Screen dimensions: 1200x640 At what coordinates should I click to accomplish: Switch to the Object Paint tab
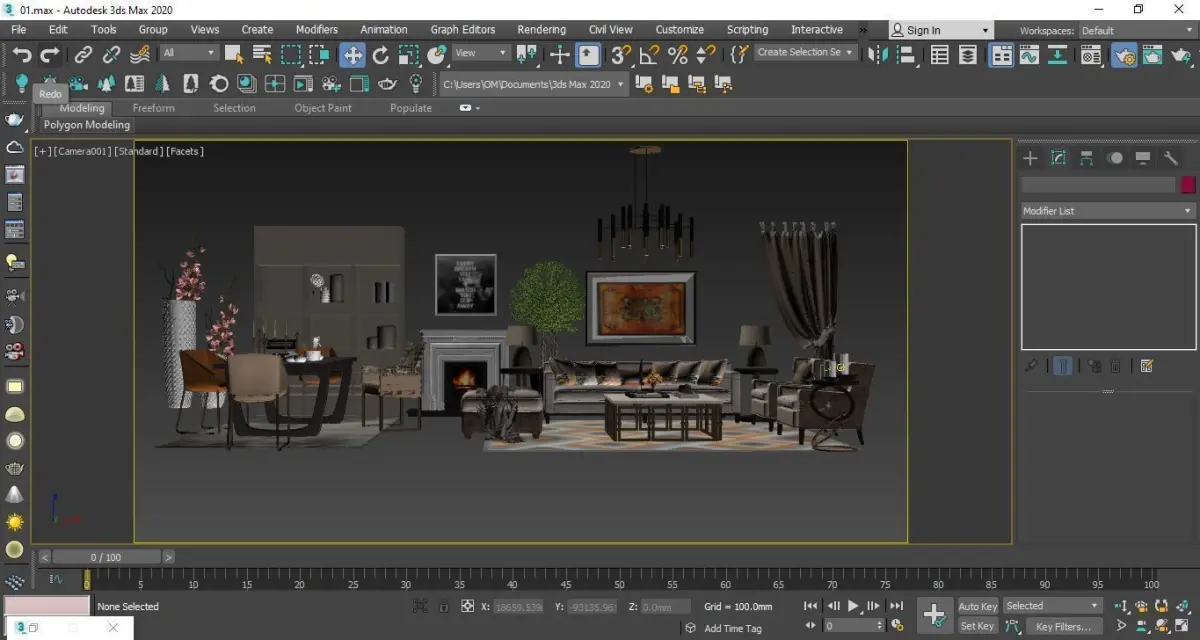(323, 108)
